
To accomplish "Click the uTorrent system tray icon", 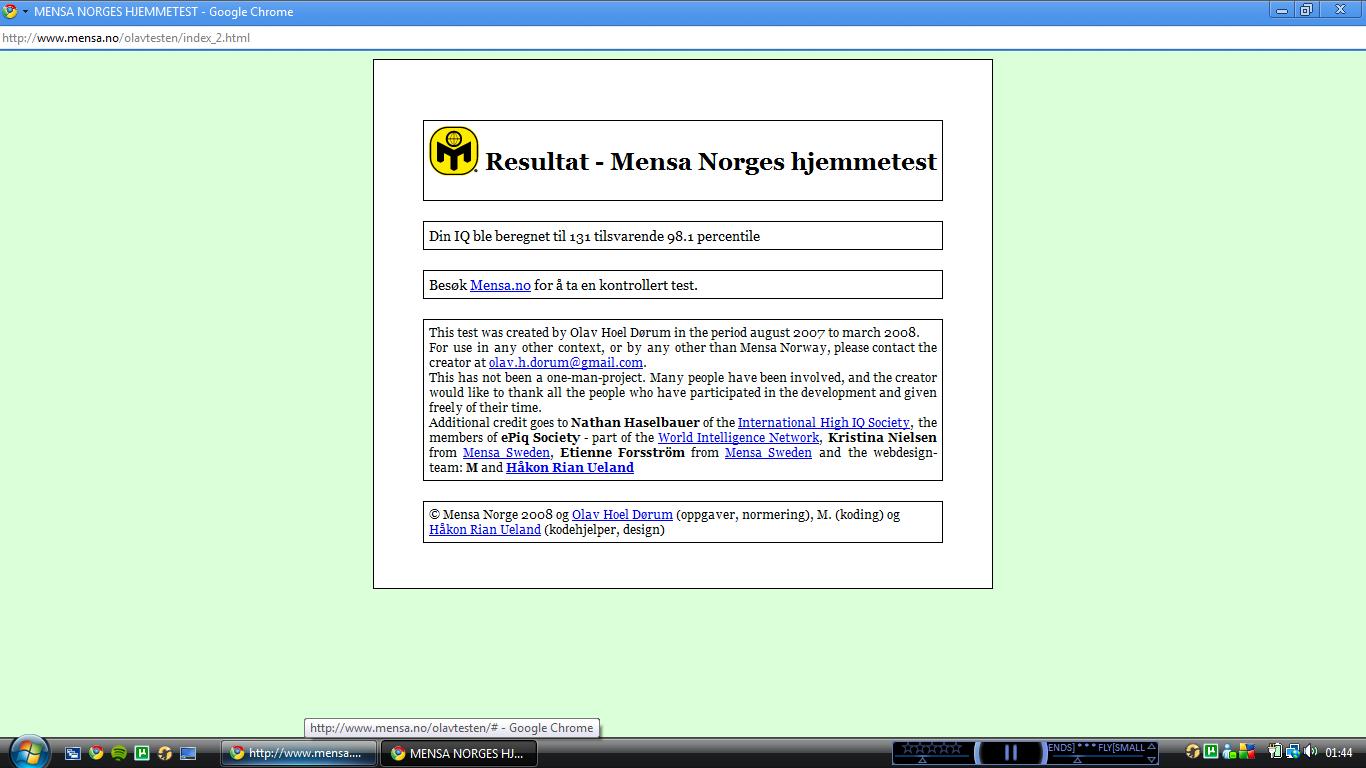I will (1211, 752).
